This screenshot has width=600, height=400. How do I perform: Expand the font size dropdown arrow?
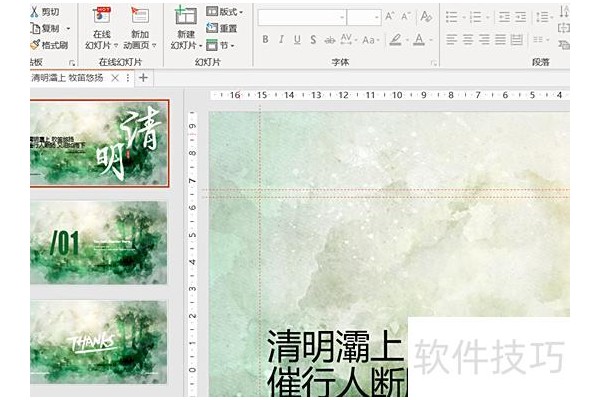(377, 18)
